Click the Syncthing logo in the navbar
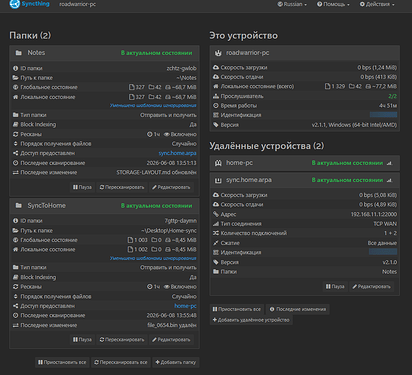412x375 pixels. 29,4
